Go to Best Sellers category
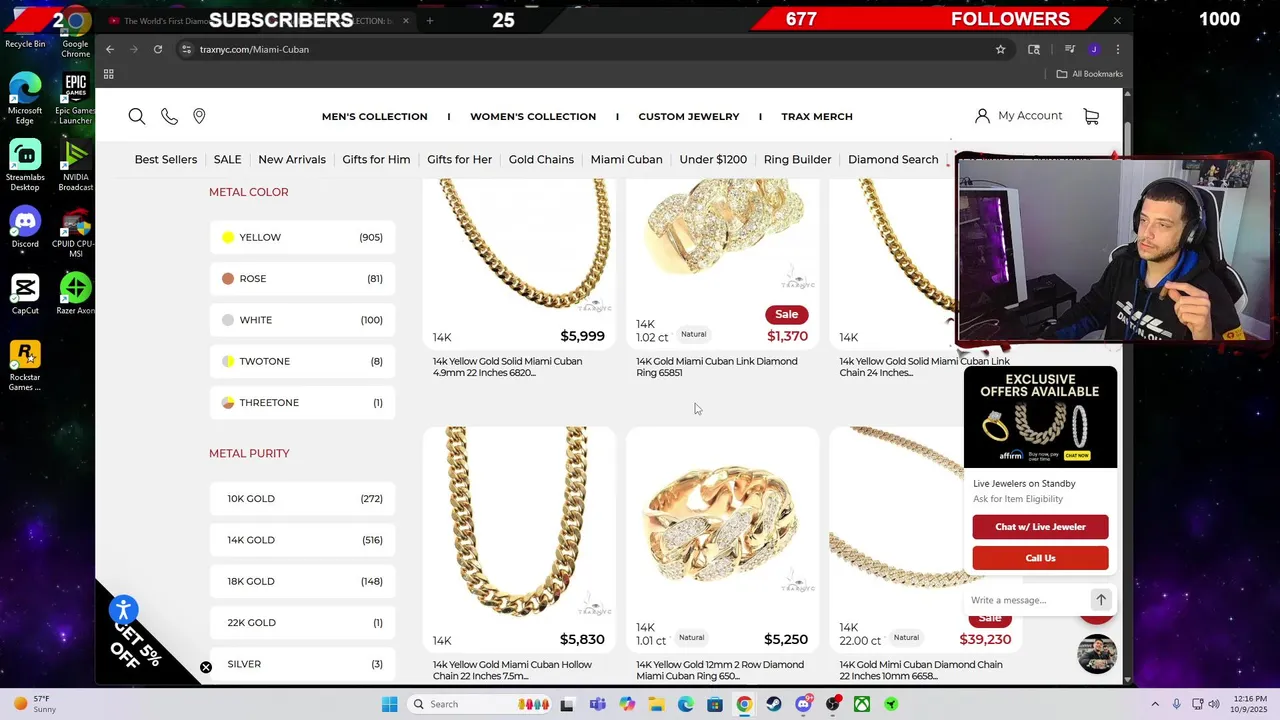 [166, 159]
